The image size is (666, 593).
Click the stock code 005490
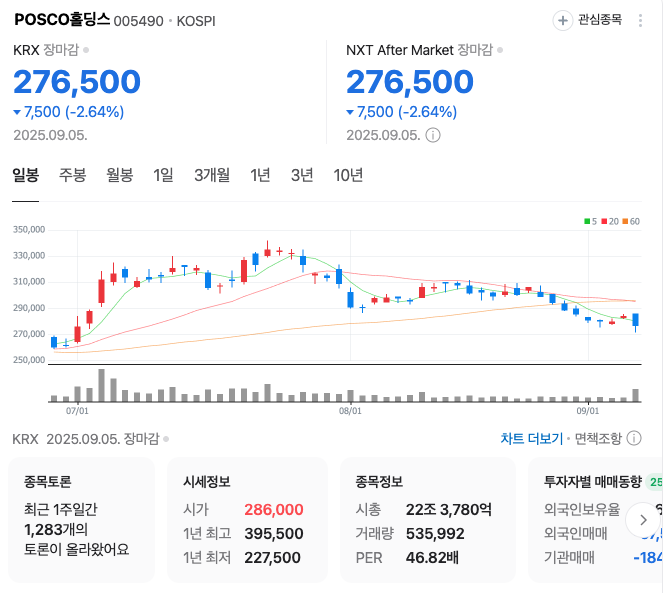pyautogui.click(x=138, y=21)
